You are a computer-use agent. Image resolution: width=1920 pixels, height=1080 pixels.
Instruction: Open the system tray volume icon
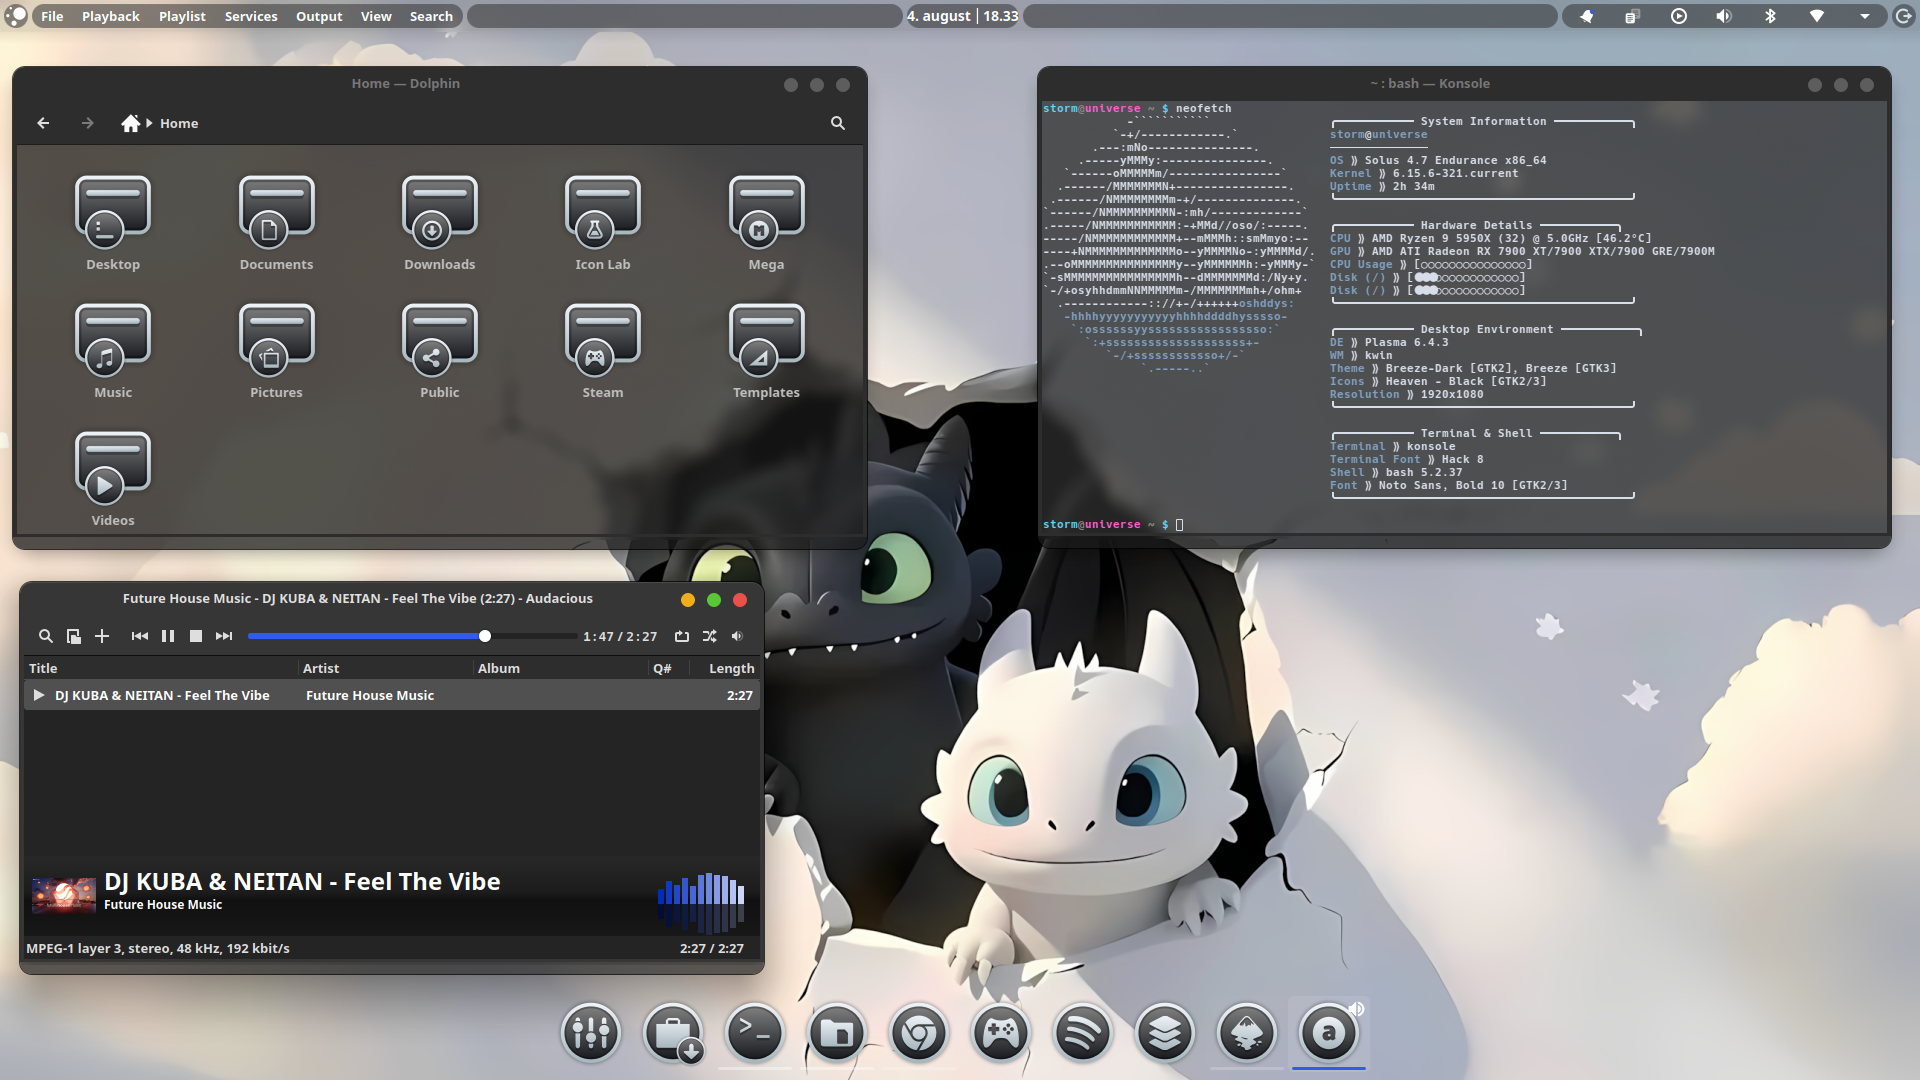[1724, 16]
